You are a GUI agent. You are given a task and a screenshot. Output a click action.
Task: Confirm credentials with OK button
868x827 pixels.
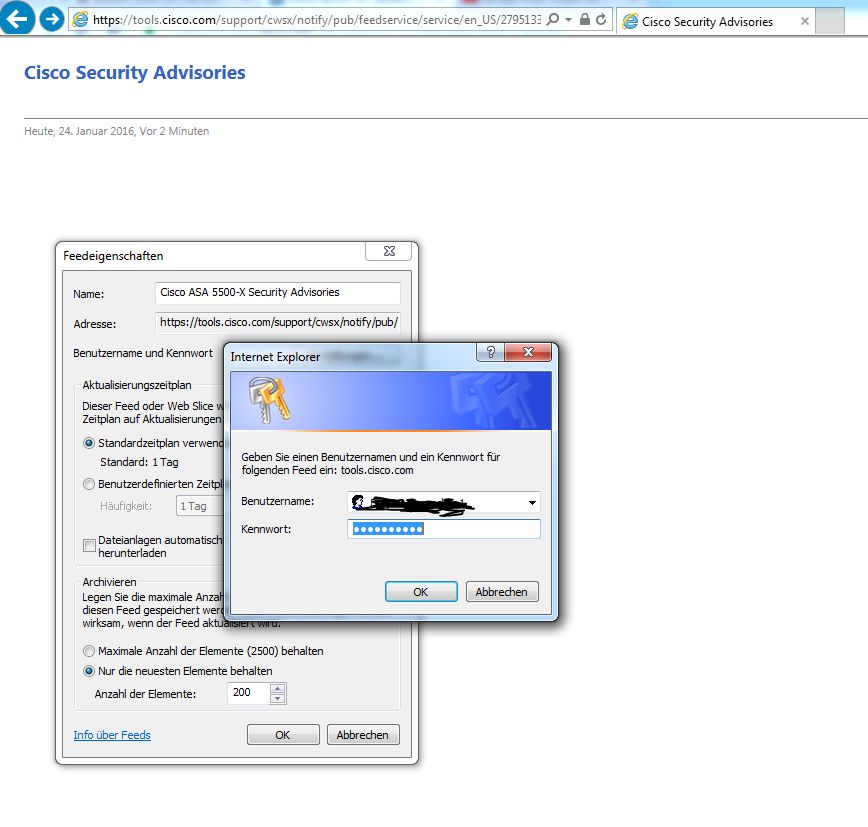tap(421, 592)
